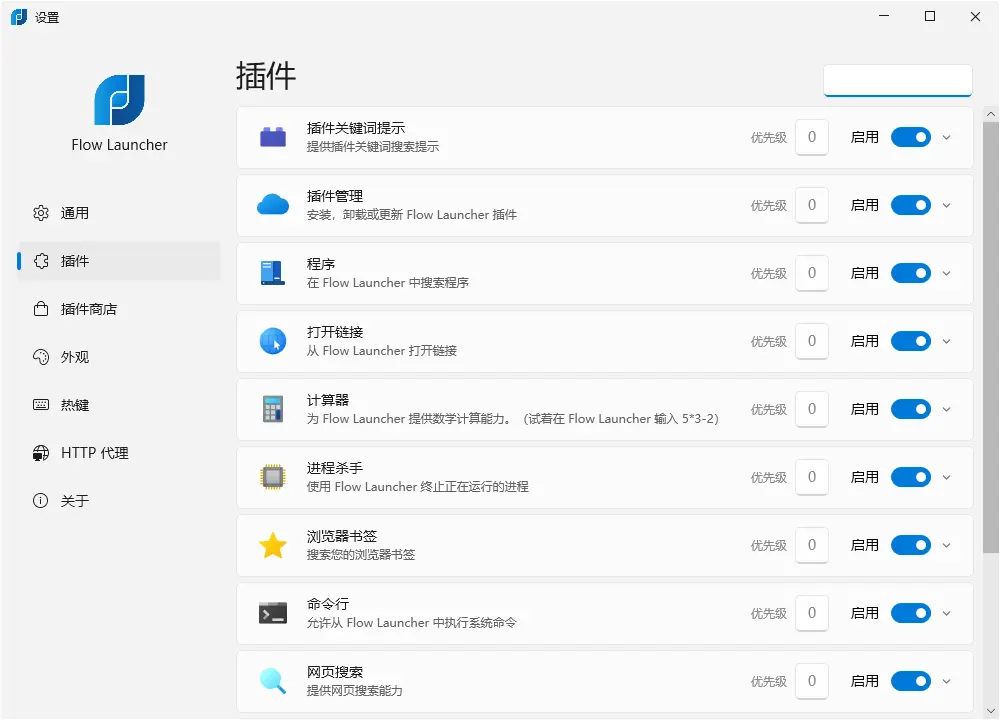Click the Flow Launcher logo in sidebar
Viewport: 1000px width, 720px height.
click(x=119, y=100)
